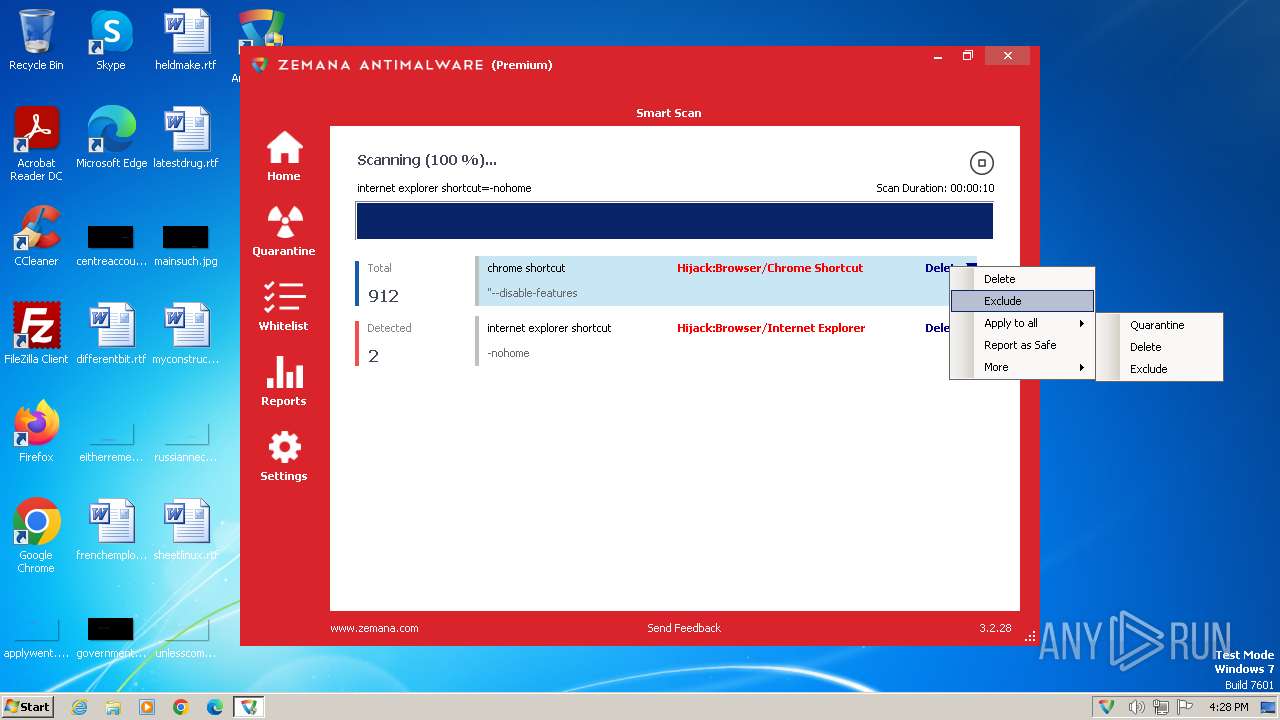Click Hijack:Browser/Internet Explorer threat label
1280x720 pixels.
(x=771, y=328)
